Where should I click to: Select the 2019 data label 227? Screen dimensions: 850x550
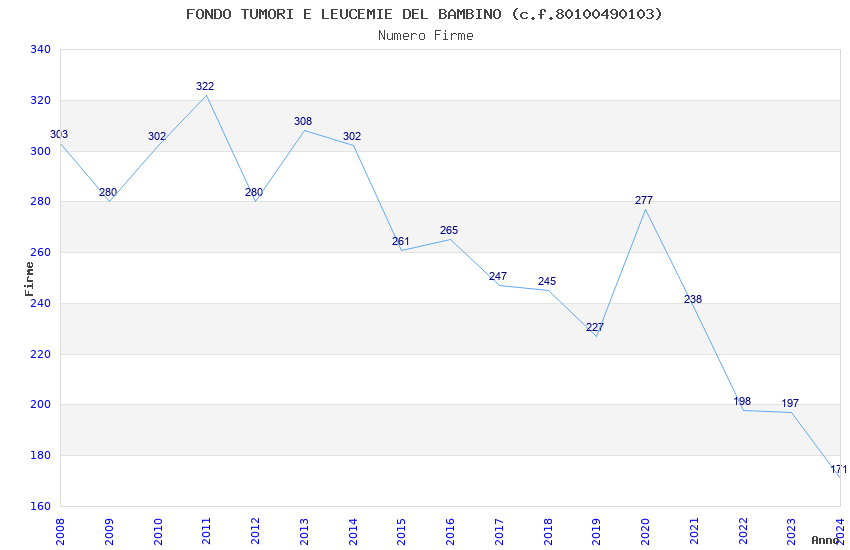coord(595,328)
